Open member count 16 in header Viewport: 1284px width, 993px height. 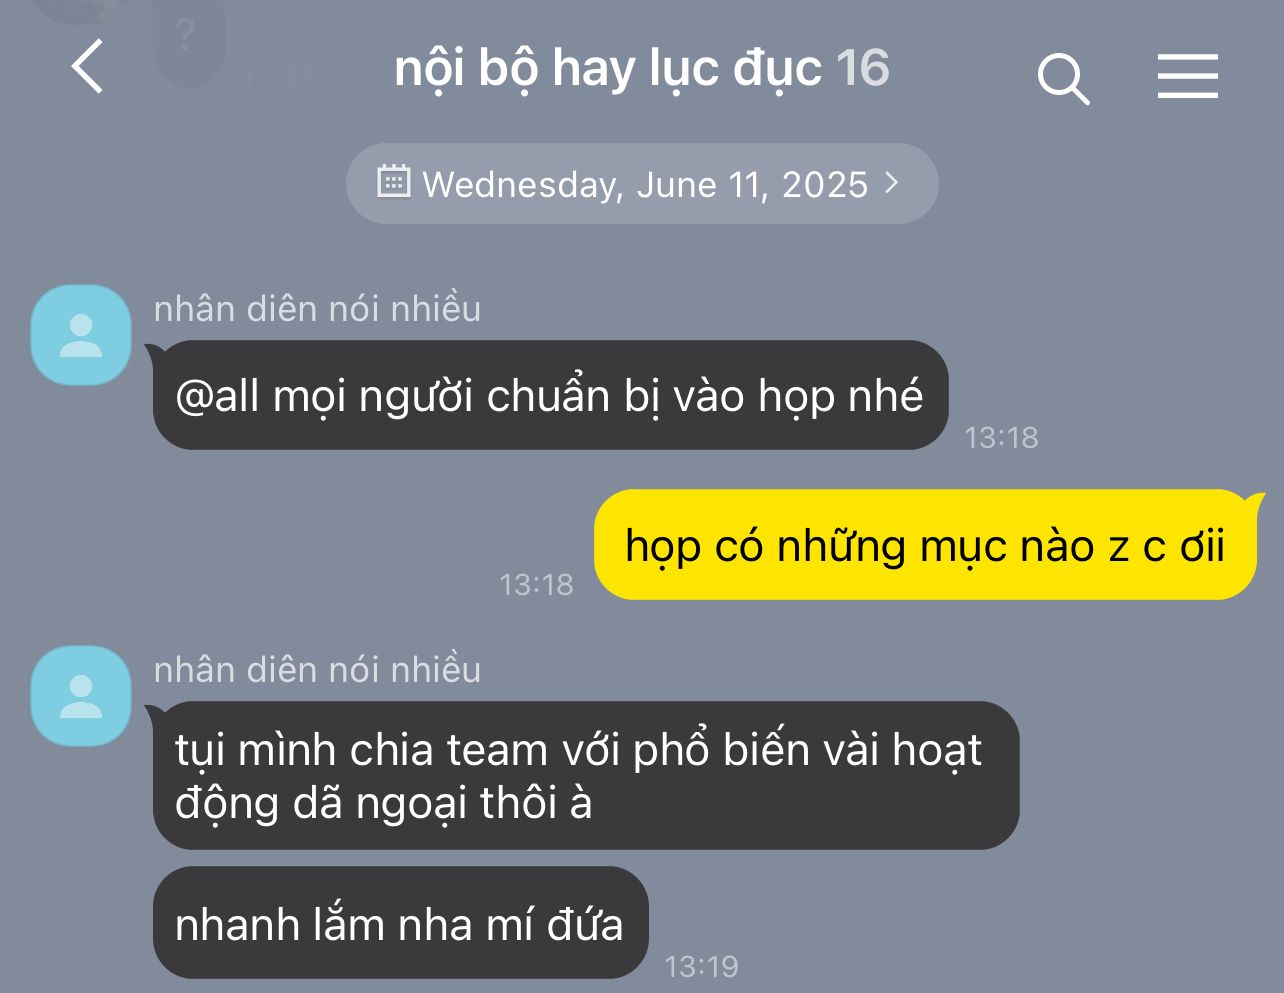pos(862,68)
